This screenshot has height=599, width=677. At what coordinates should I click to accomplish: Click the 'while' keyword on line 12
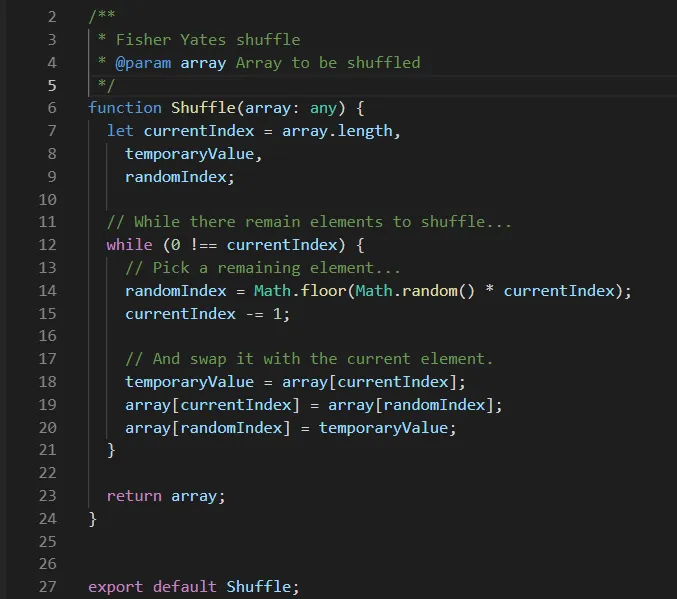pos(129,245)
